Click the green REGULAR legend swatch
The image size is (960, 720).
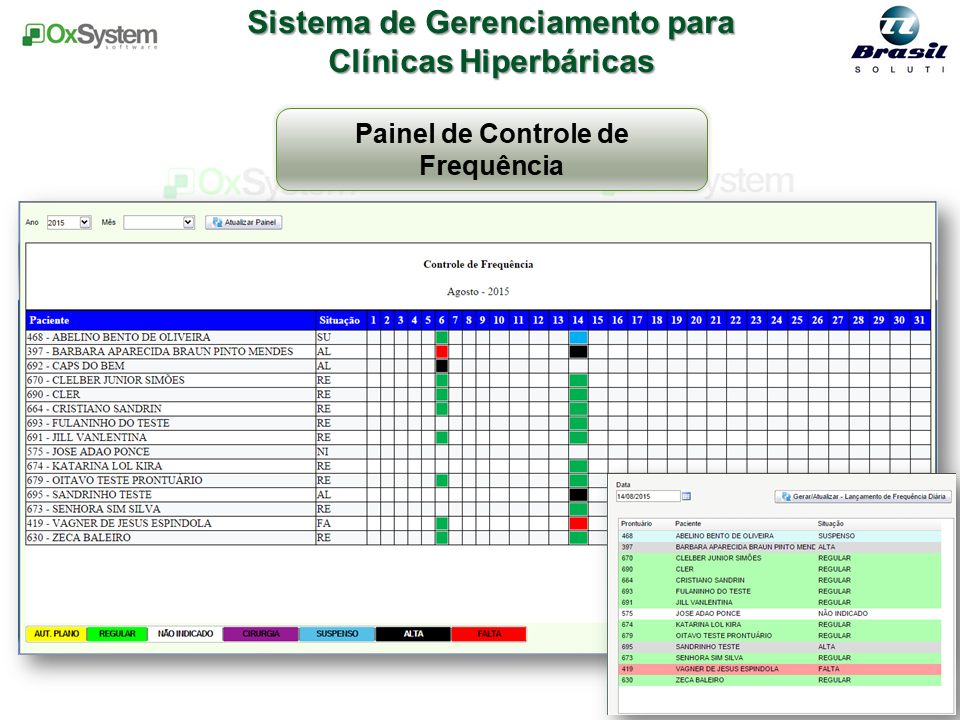(x=117, y=634)
